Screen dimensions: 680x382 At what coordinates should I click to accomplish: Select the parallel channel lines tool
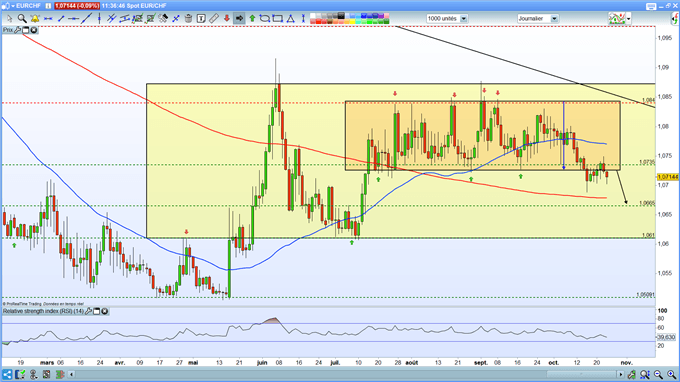click(x=111, y=18)
